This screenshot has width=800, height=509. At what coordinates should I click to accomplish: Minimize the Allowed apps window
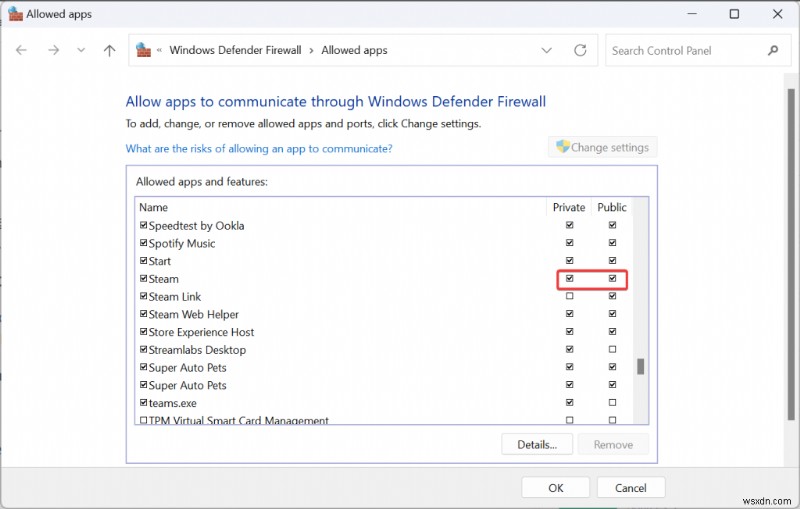(692, 14)
